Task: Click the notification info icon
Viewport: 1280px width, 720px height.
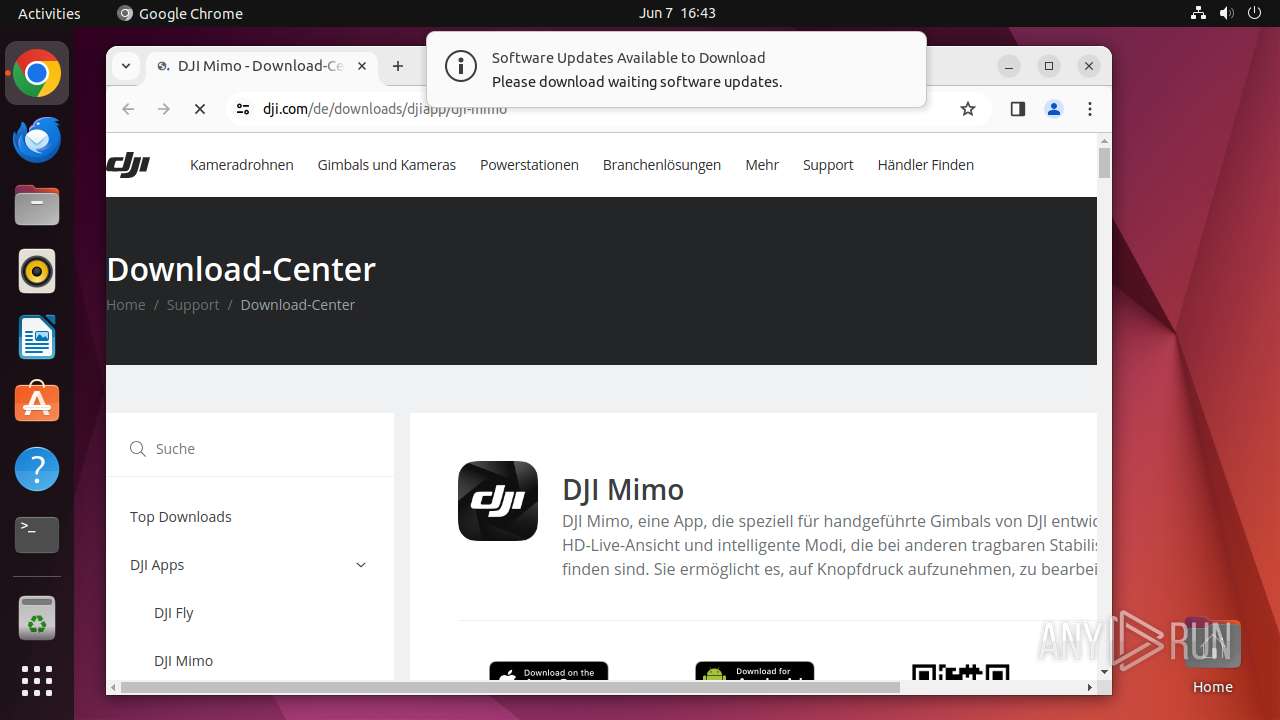Action: [460, 67]
